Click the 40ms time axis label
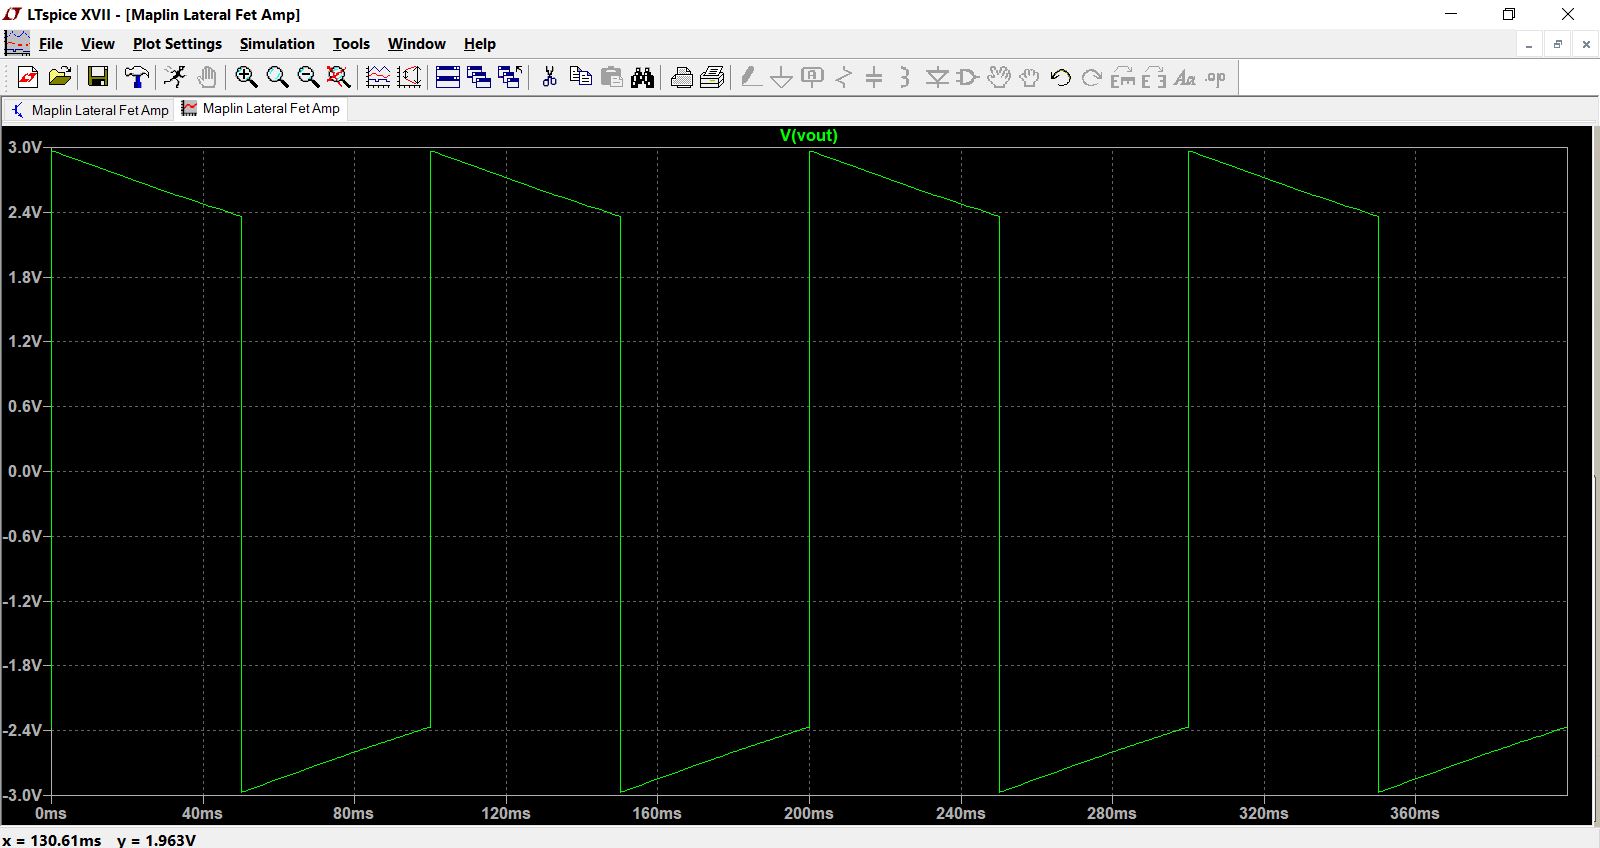1600x848 pixels. [202, 813]
